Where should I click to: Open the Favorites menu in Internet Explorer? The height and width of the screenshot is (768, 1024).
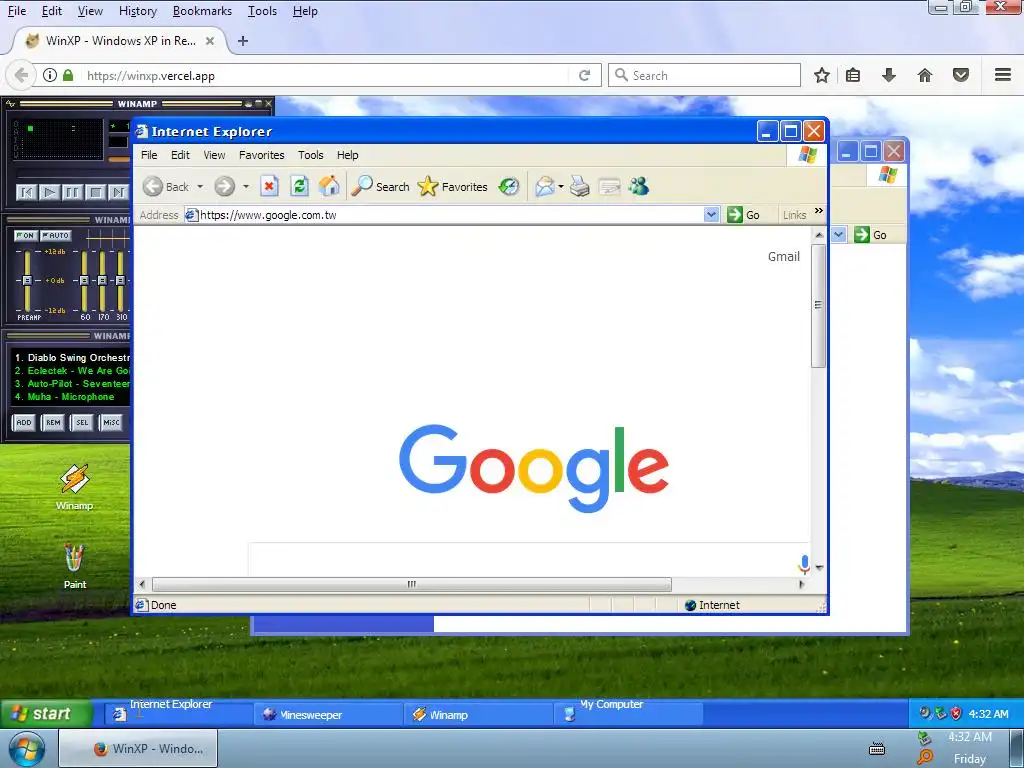point(261,155)
